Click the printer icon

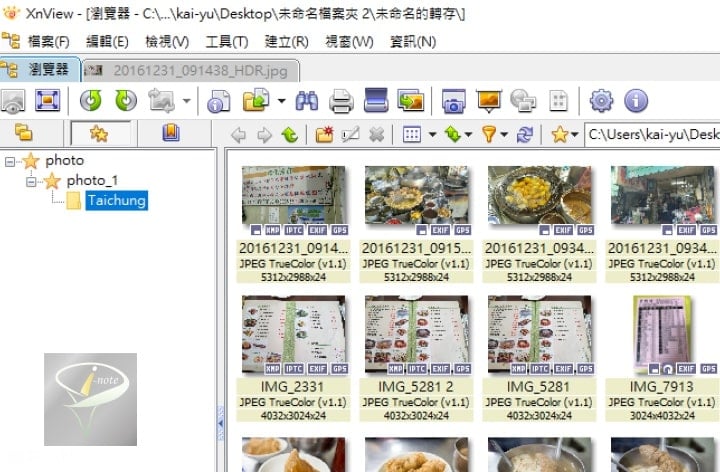click(x=341, y=101)
